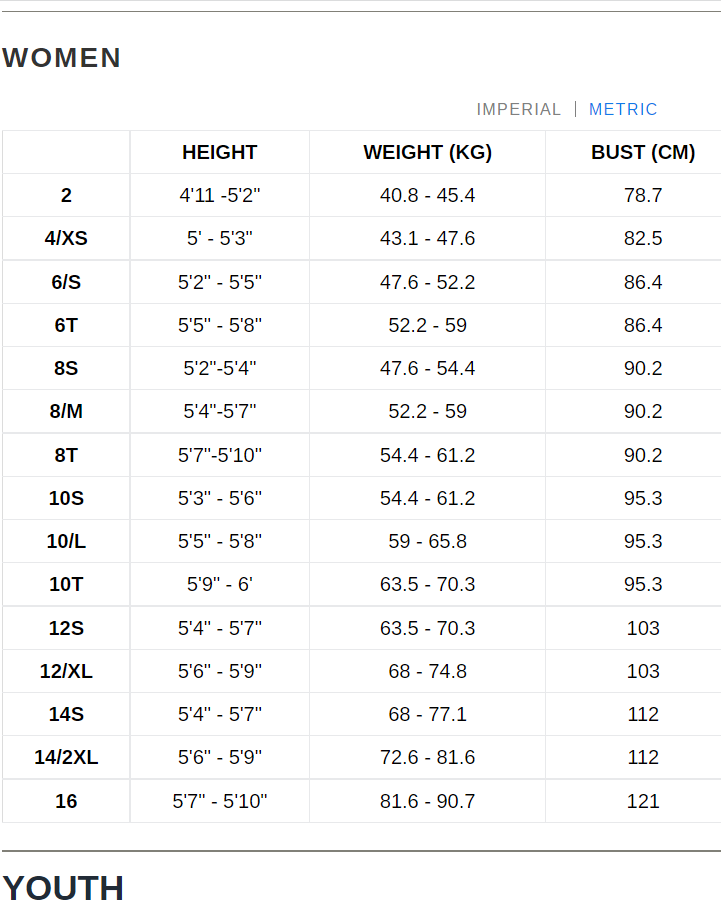Click the 12/XL size row label
The image size is (721, 901).
66,671
